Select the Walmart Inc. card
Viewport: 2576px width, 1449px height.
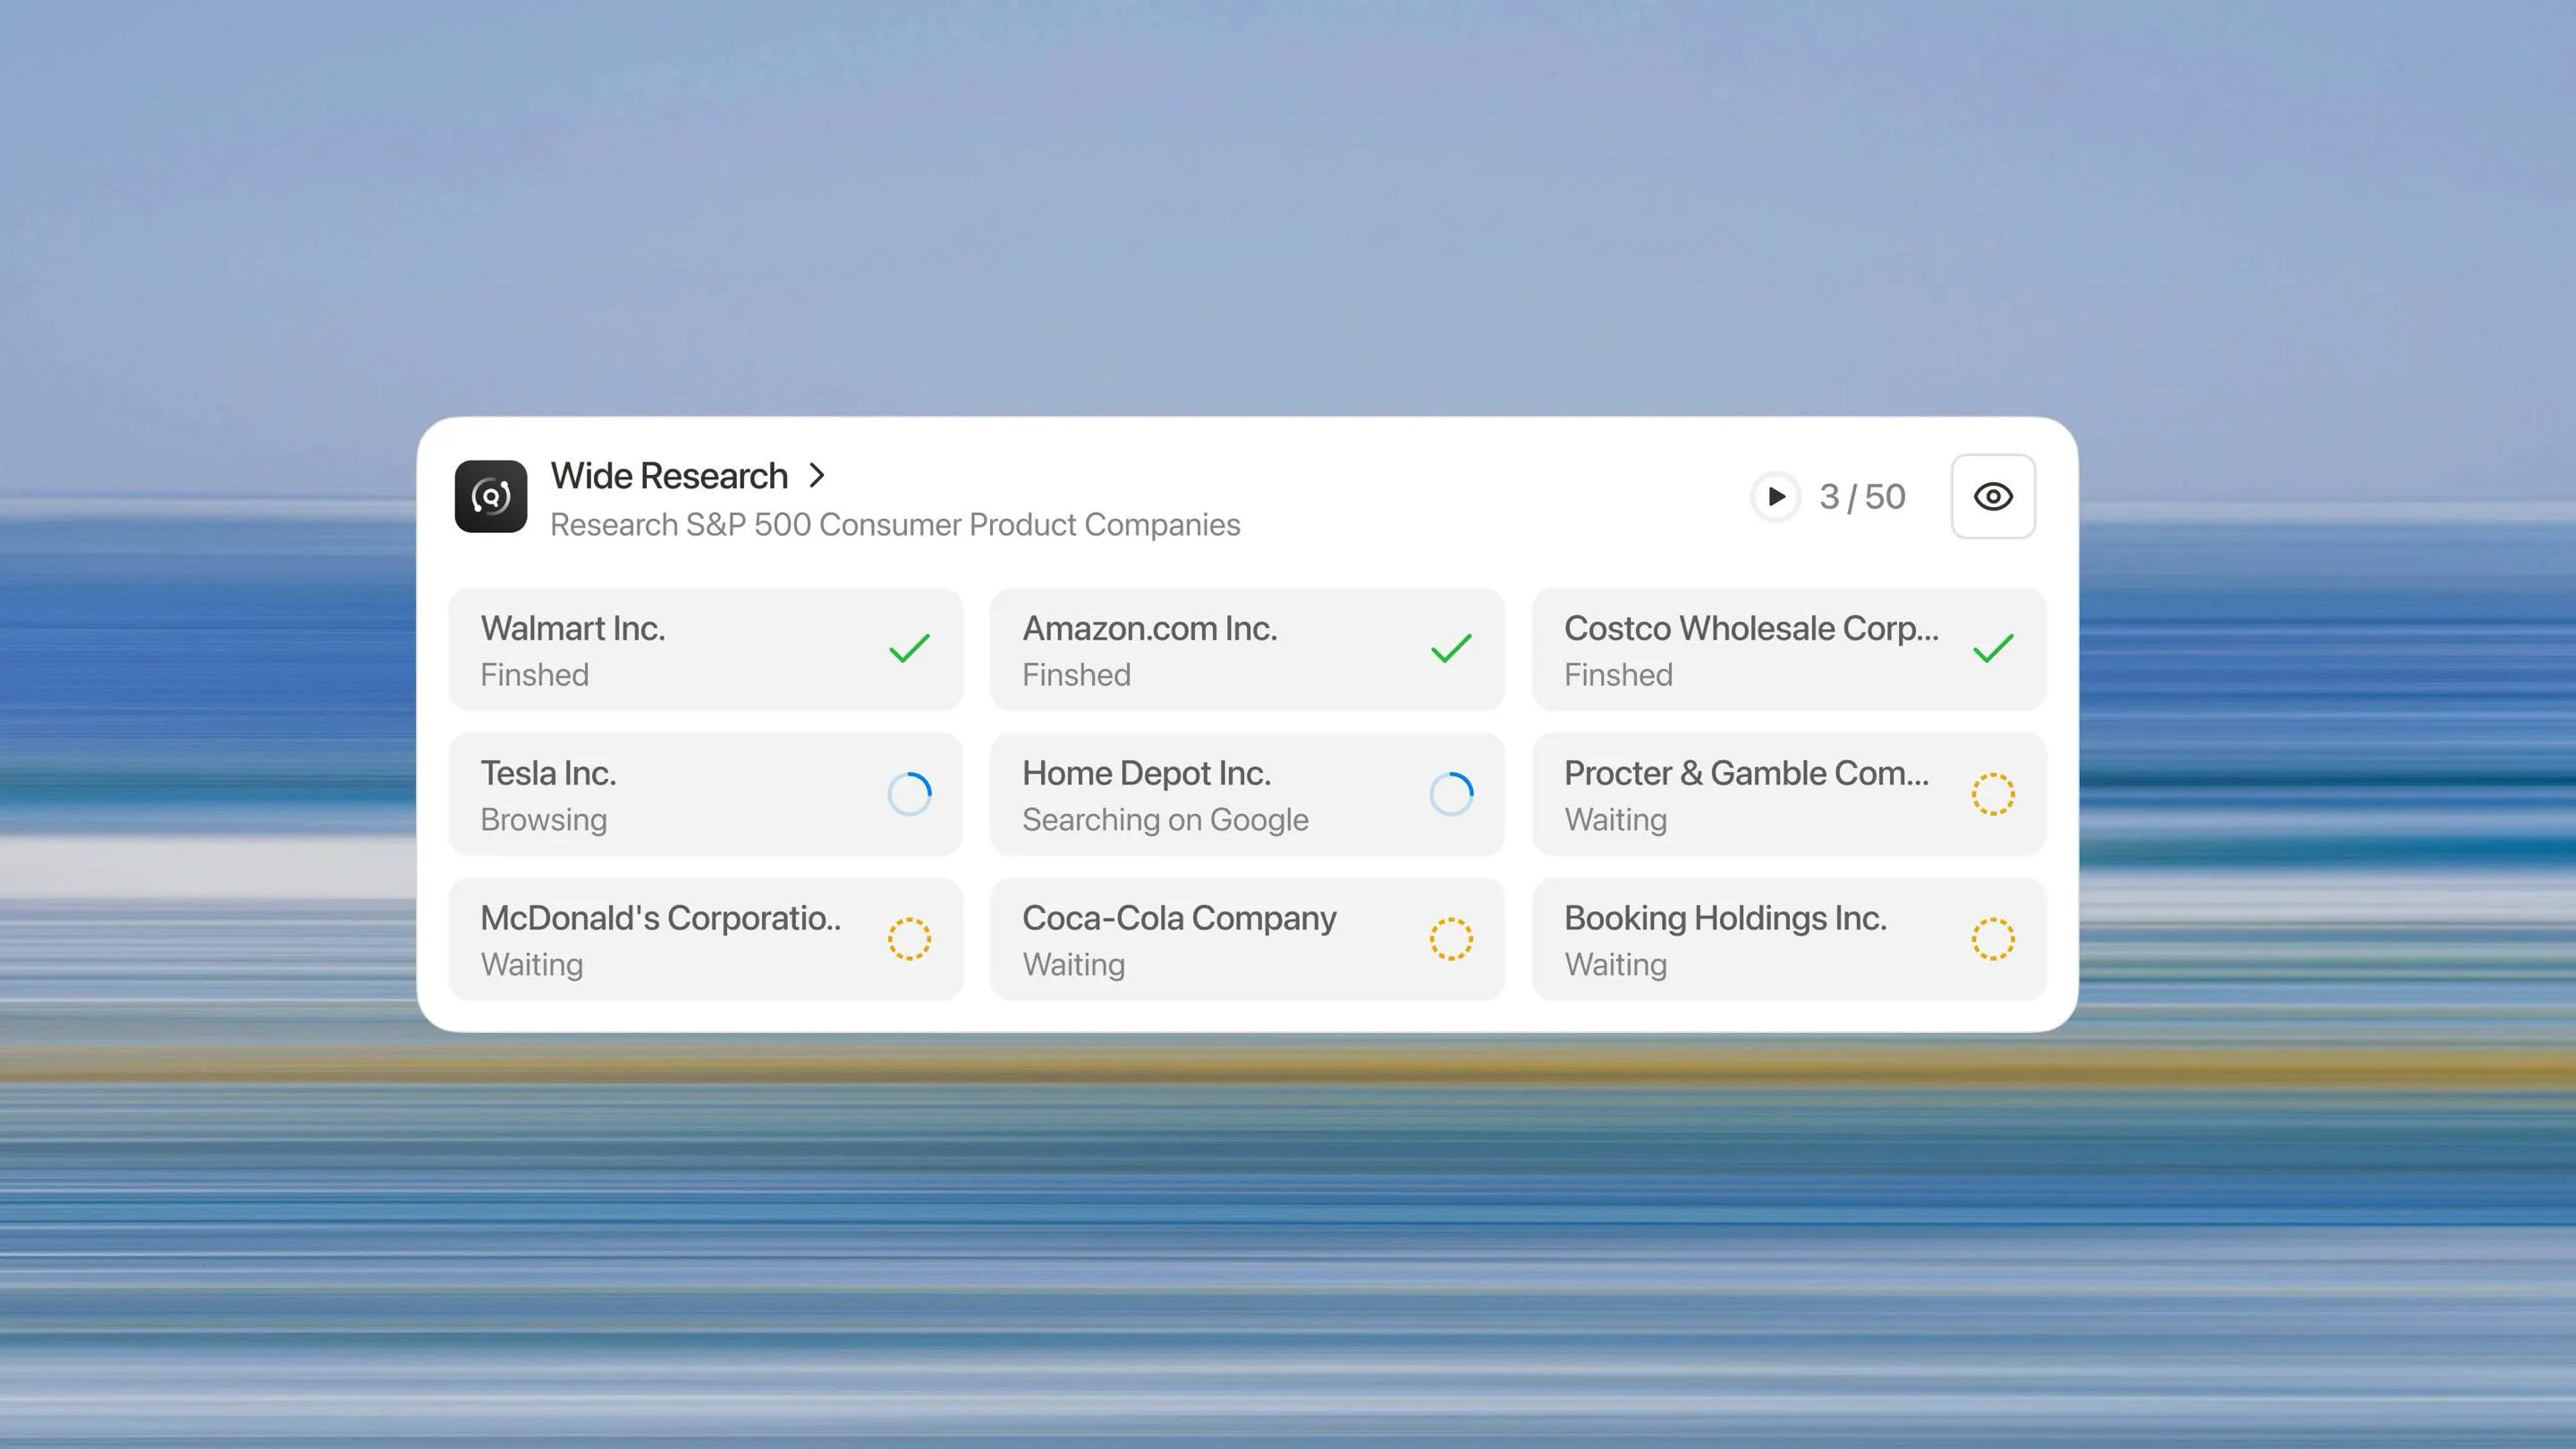(x=705, y=648)
